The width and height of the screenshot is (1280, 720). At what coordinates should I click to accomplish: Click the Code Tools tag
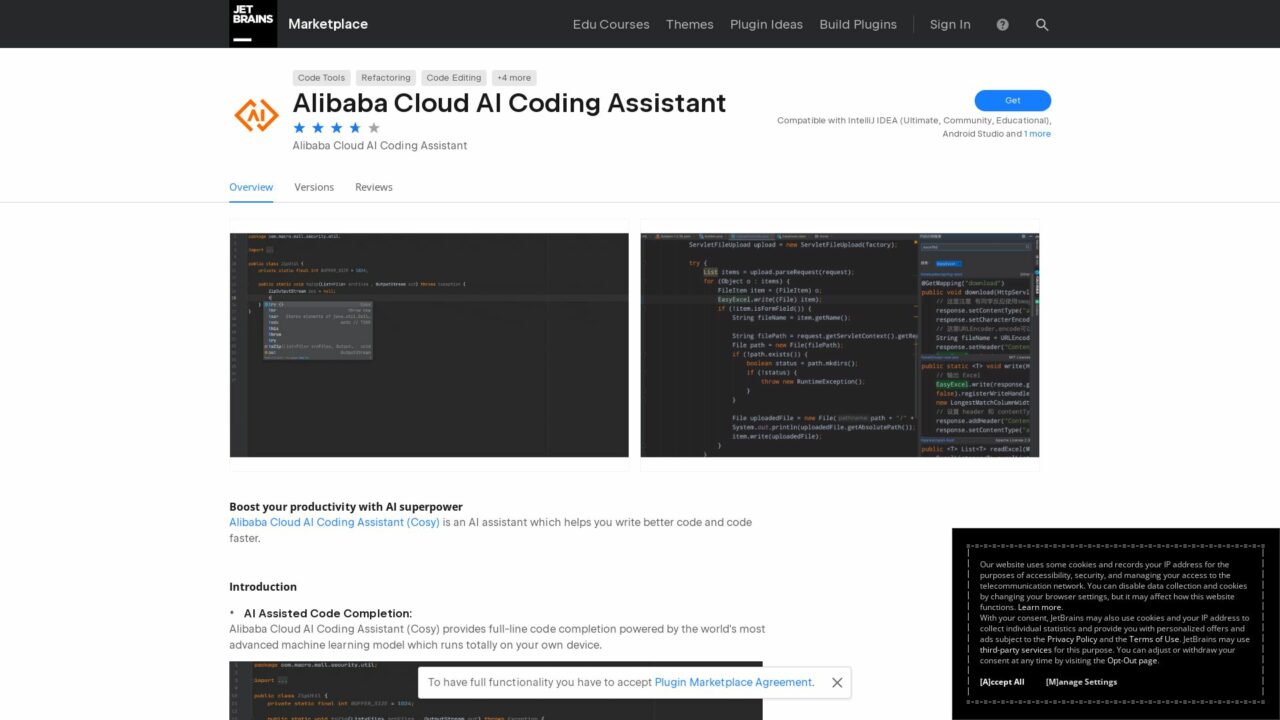pyautogui.click(x=321, y=77)
